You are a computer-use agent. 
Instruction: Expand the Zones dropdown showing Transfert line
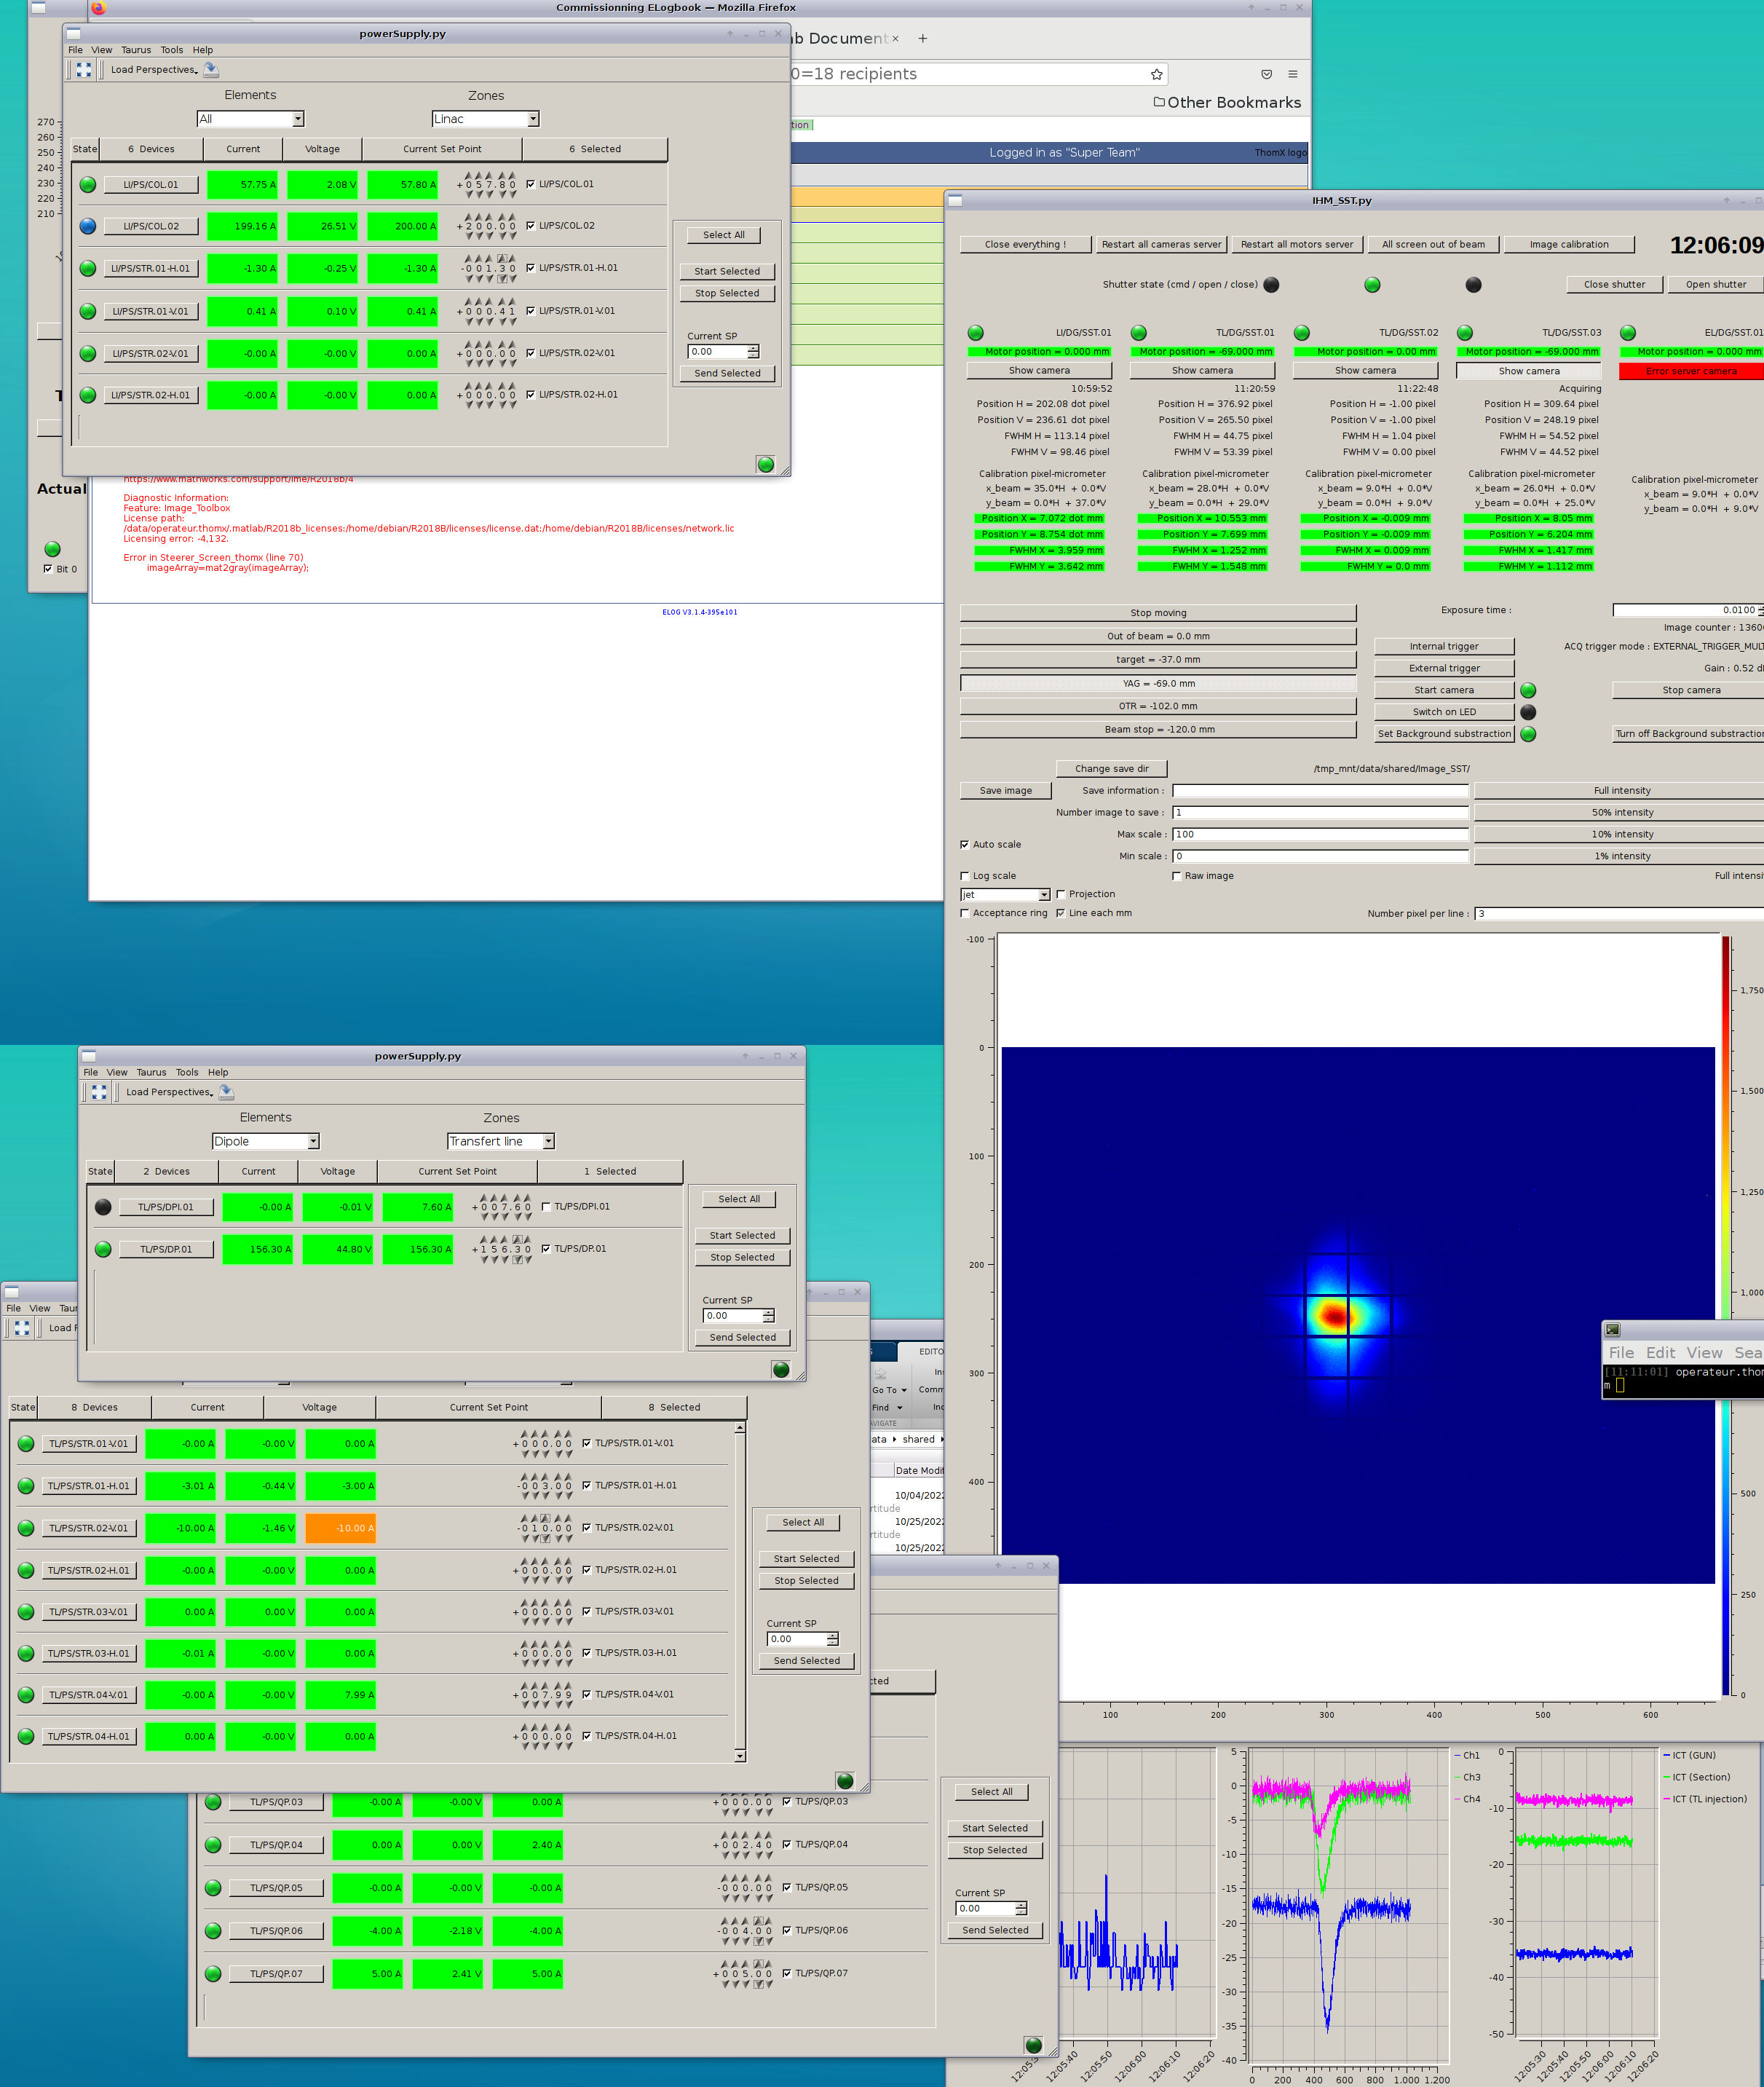point(500,1141)
